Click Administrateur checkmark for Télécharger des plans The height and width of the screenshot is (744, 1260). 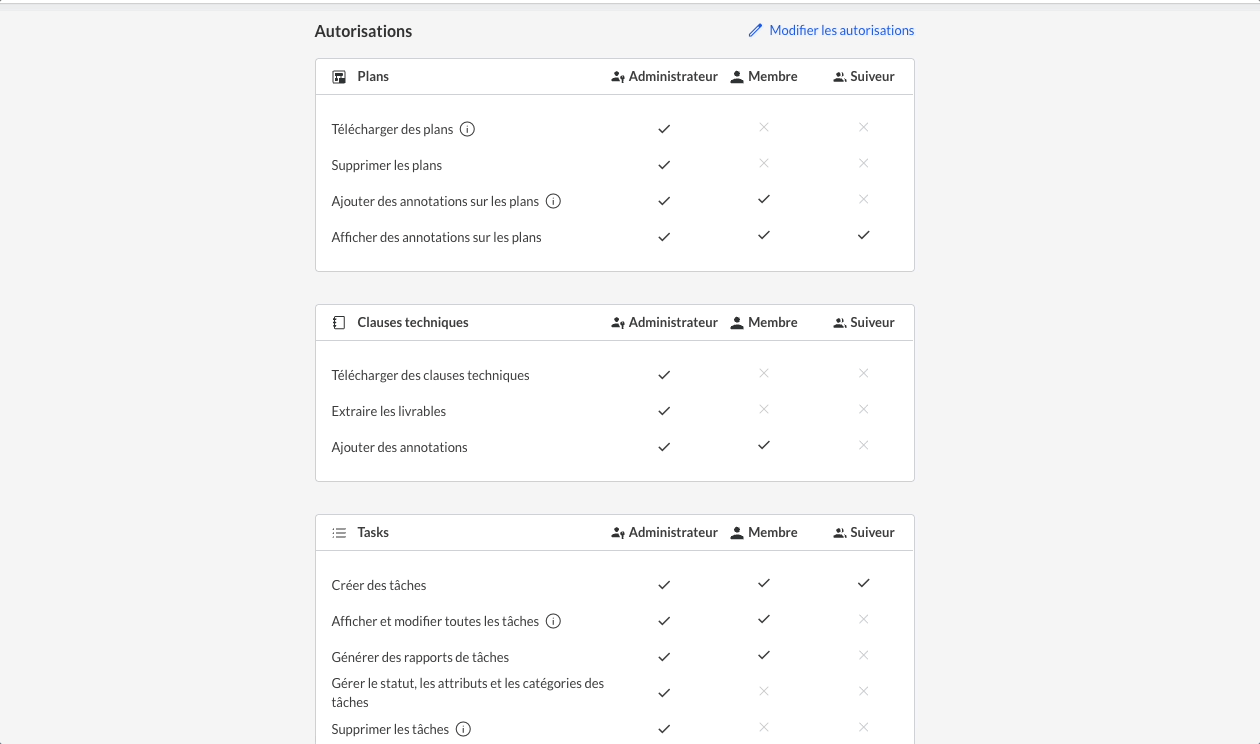pos(664,129)
